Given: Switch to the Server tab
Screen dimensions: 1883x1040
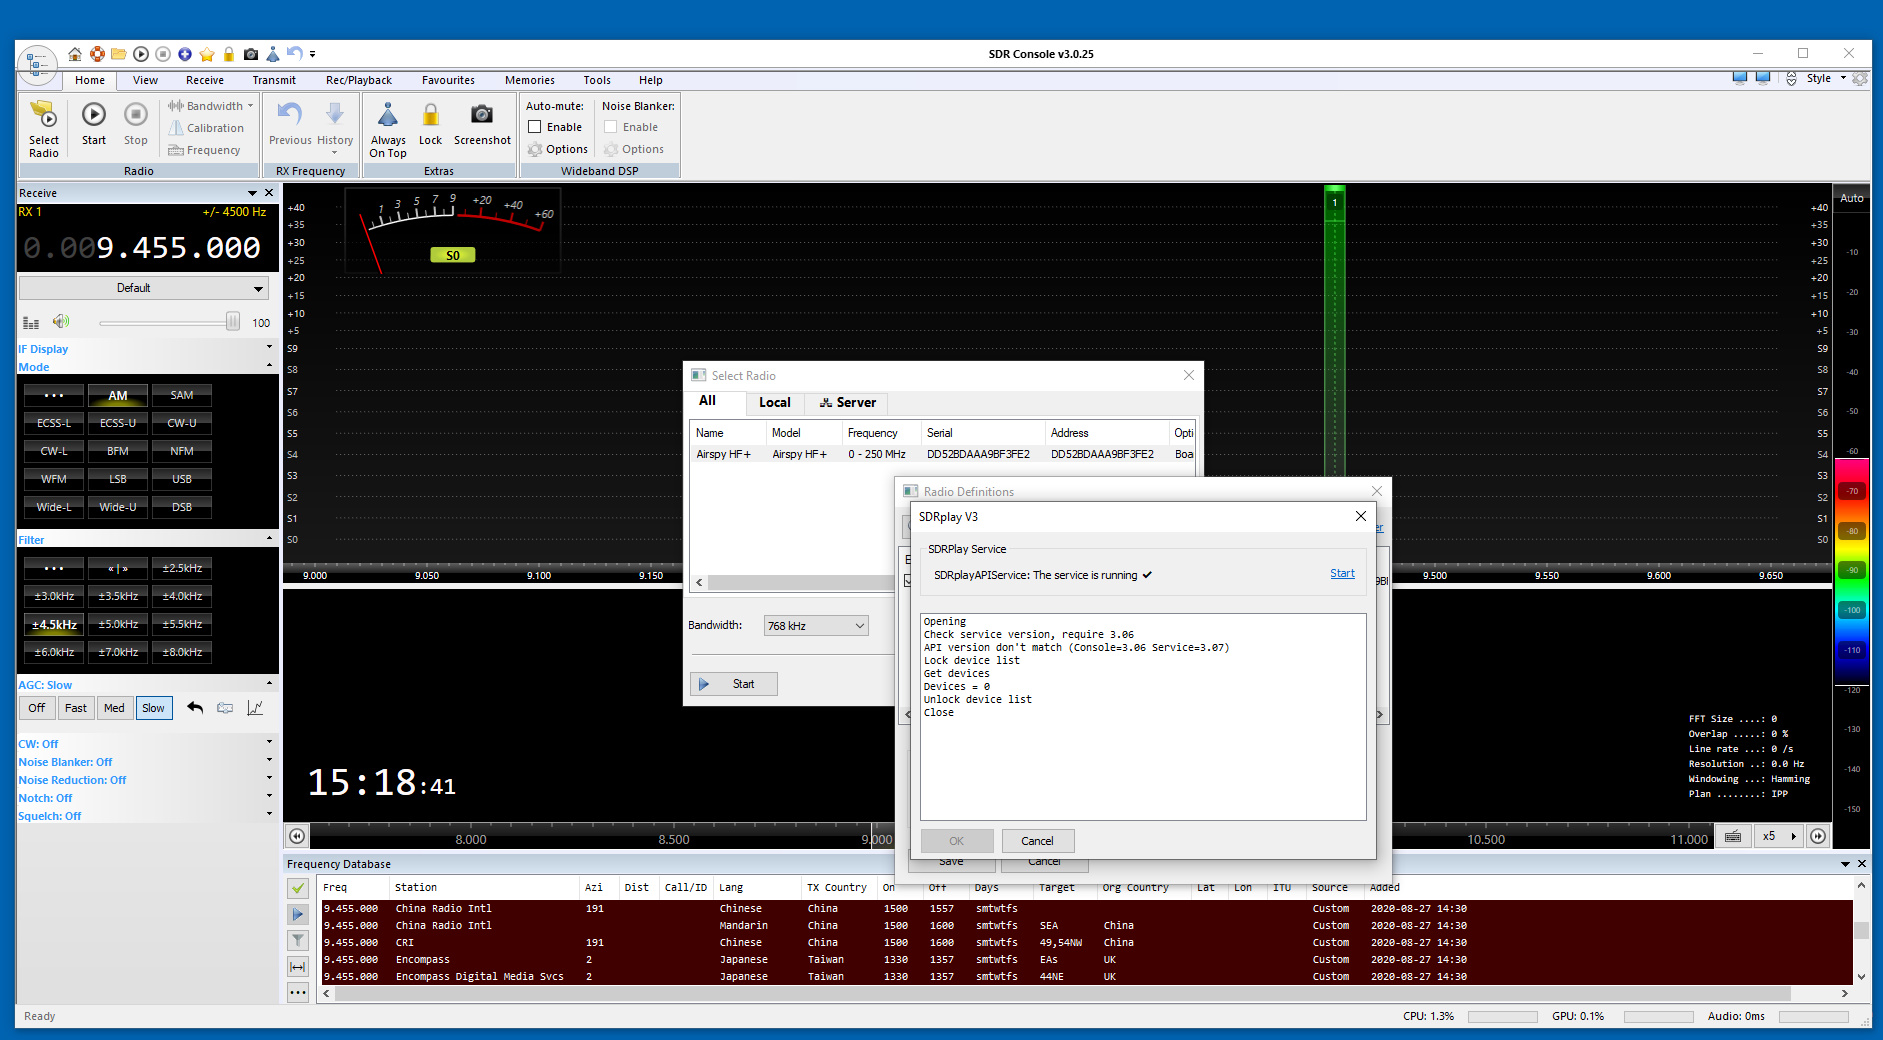Looking at the screenshot, I should (x=847, y=403).
